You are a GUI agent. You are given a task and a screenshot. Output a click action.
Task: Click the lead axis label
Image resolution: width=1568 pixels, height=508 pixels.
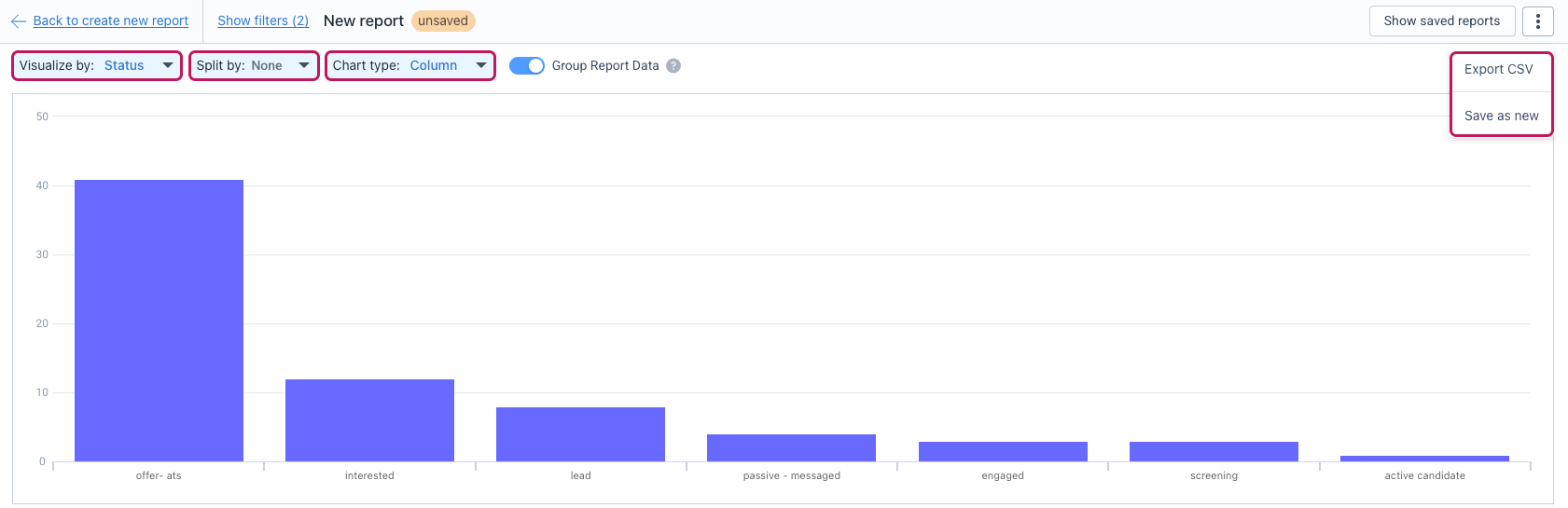[581, 476]
